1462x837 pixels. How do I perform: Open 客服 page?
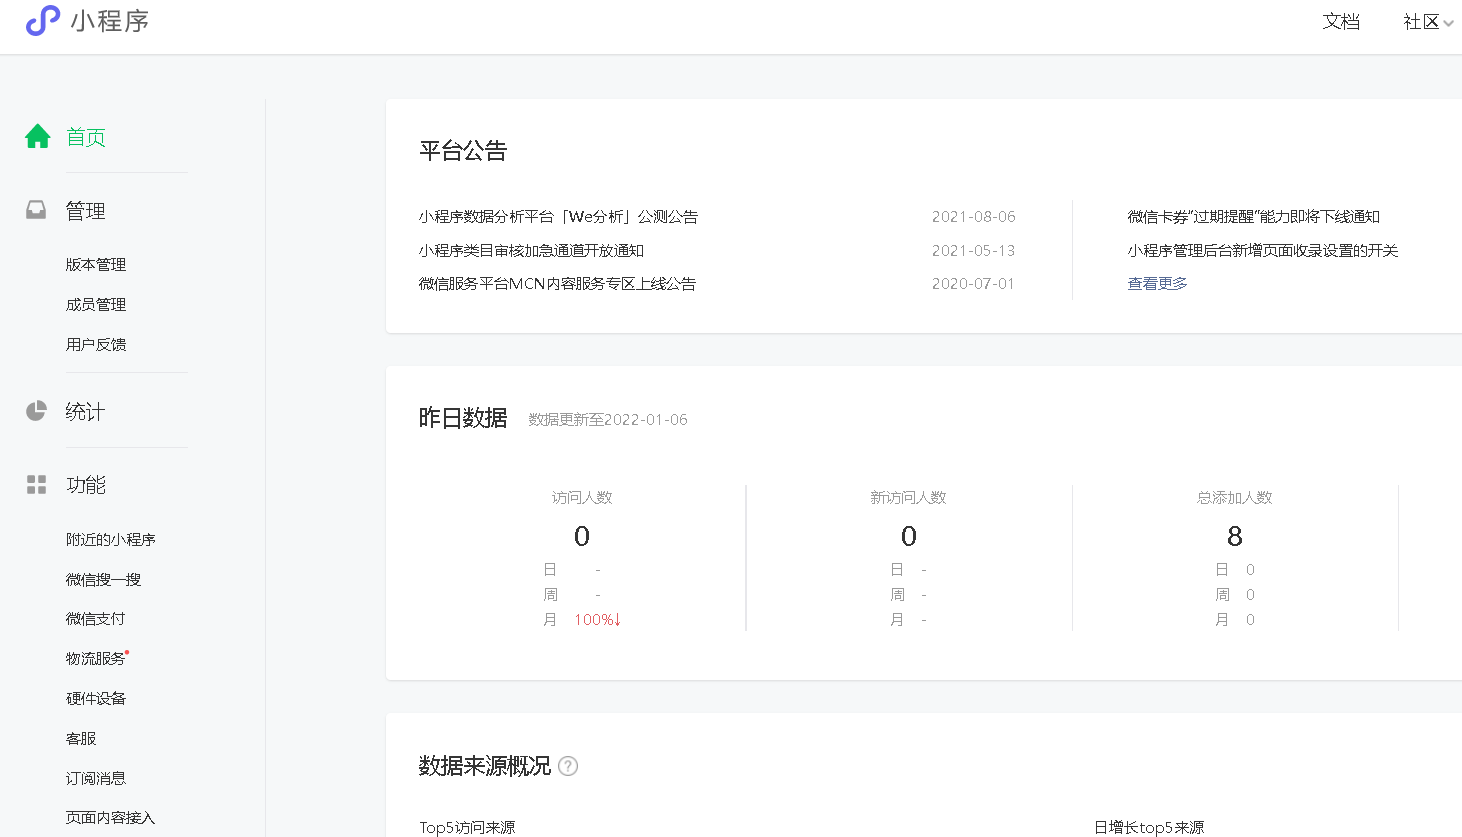[81, 738]
